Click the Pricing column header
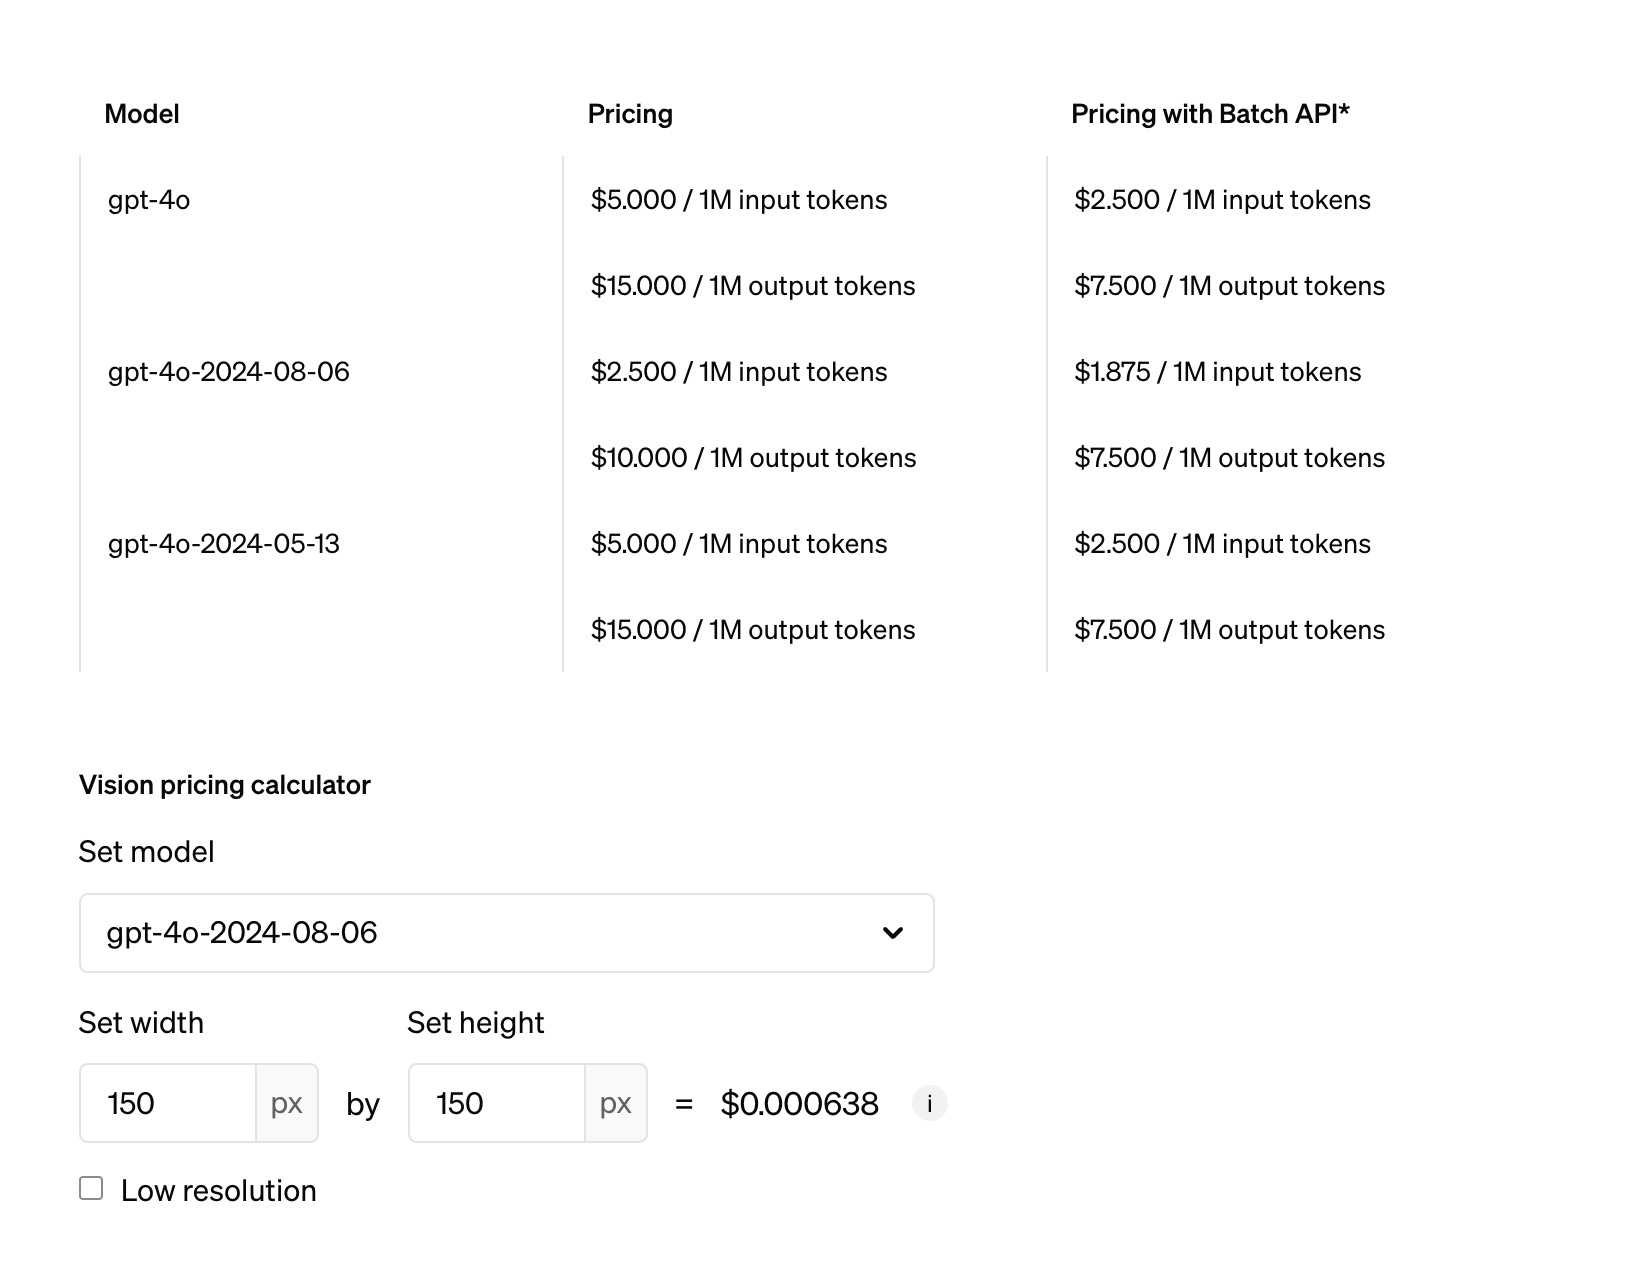1652x1276 pixels. tap(630, 113)
